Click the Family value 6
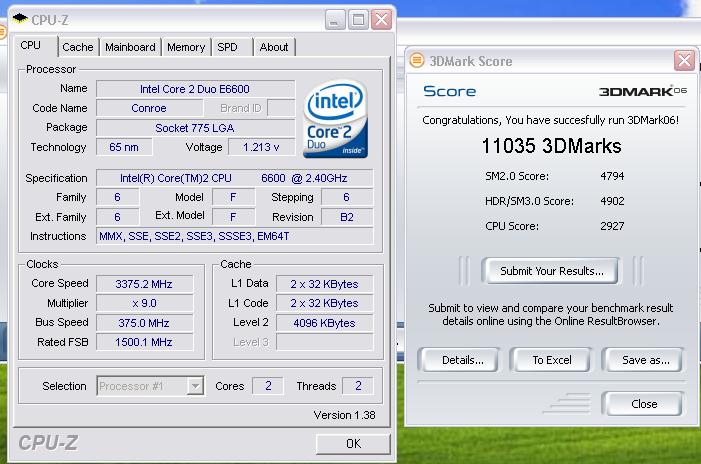 pos(118,197)
